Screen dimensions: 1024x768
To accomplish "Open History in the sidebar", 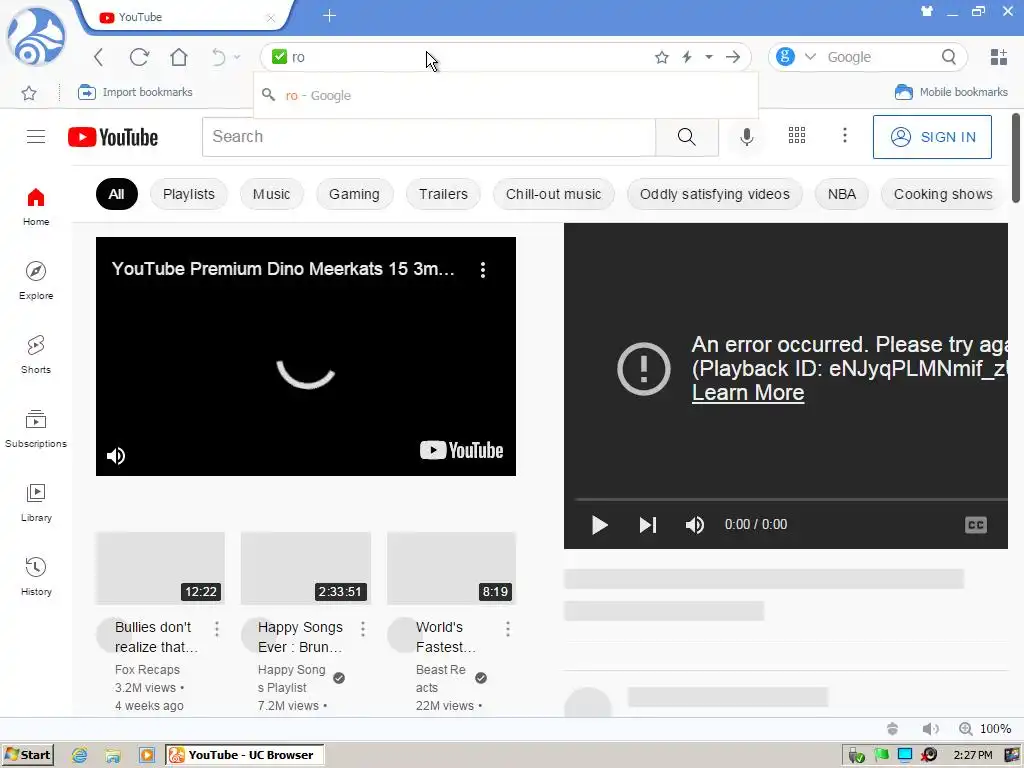I will (36, 577).
